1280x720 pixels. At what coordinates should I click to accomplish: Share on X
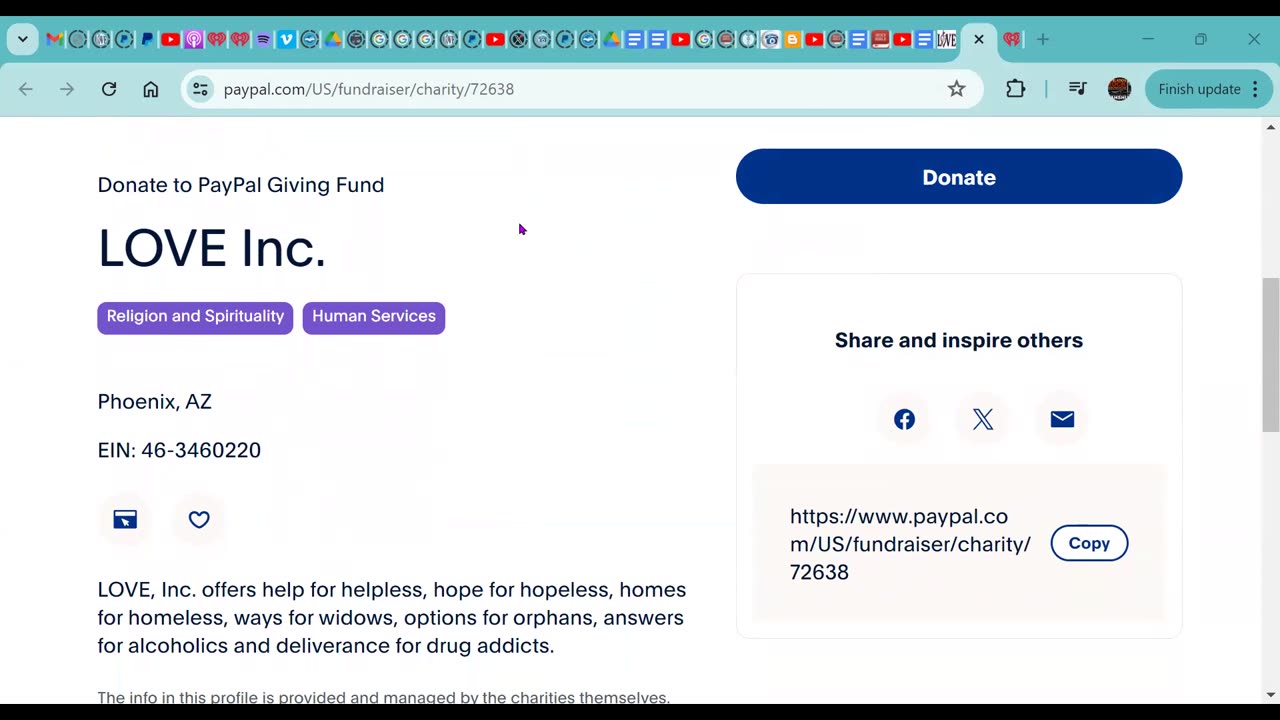[x=983, y=419]
